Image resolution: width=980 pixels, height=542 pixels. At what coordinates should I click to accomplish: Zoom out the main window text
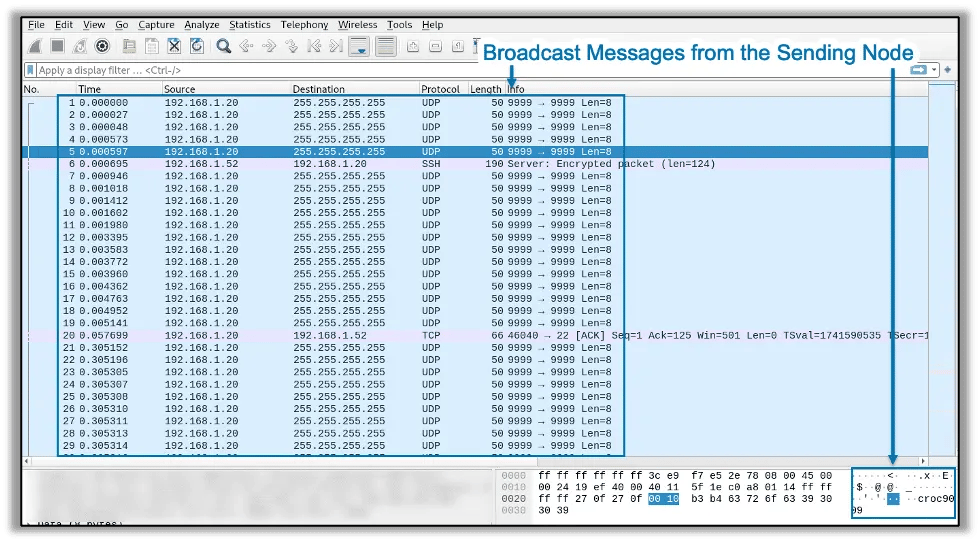436,46
